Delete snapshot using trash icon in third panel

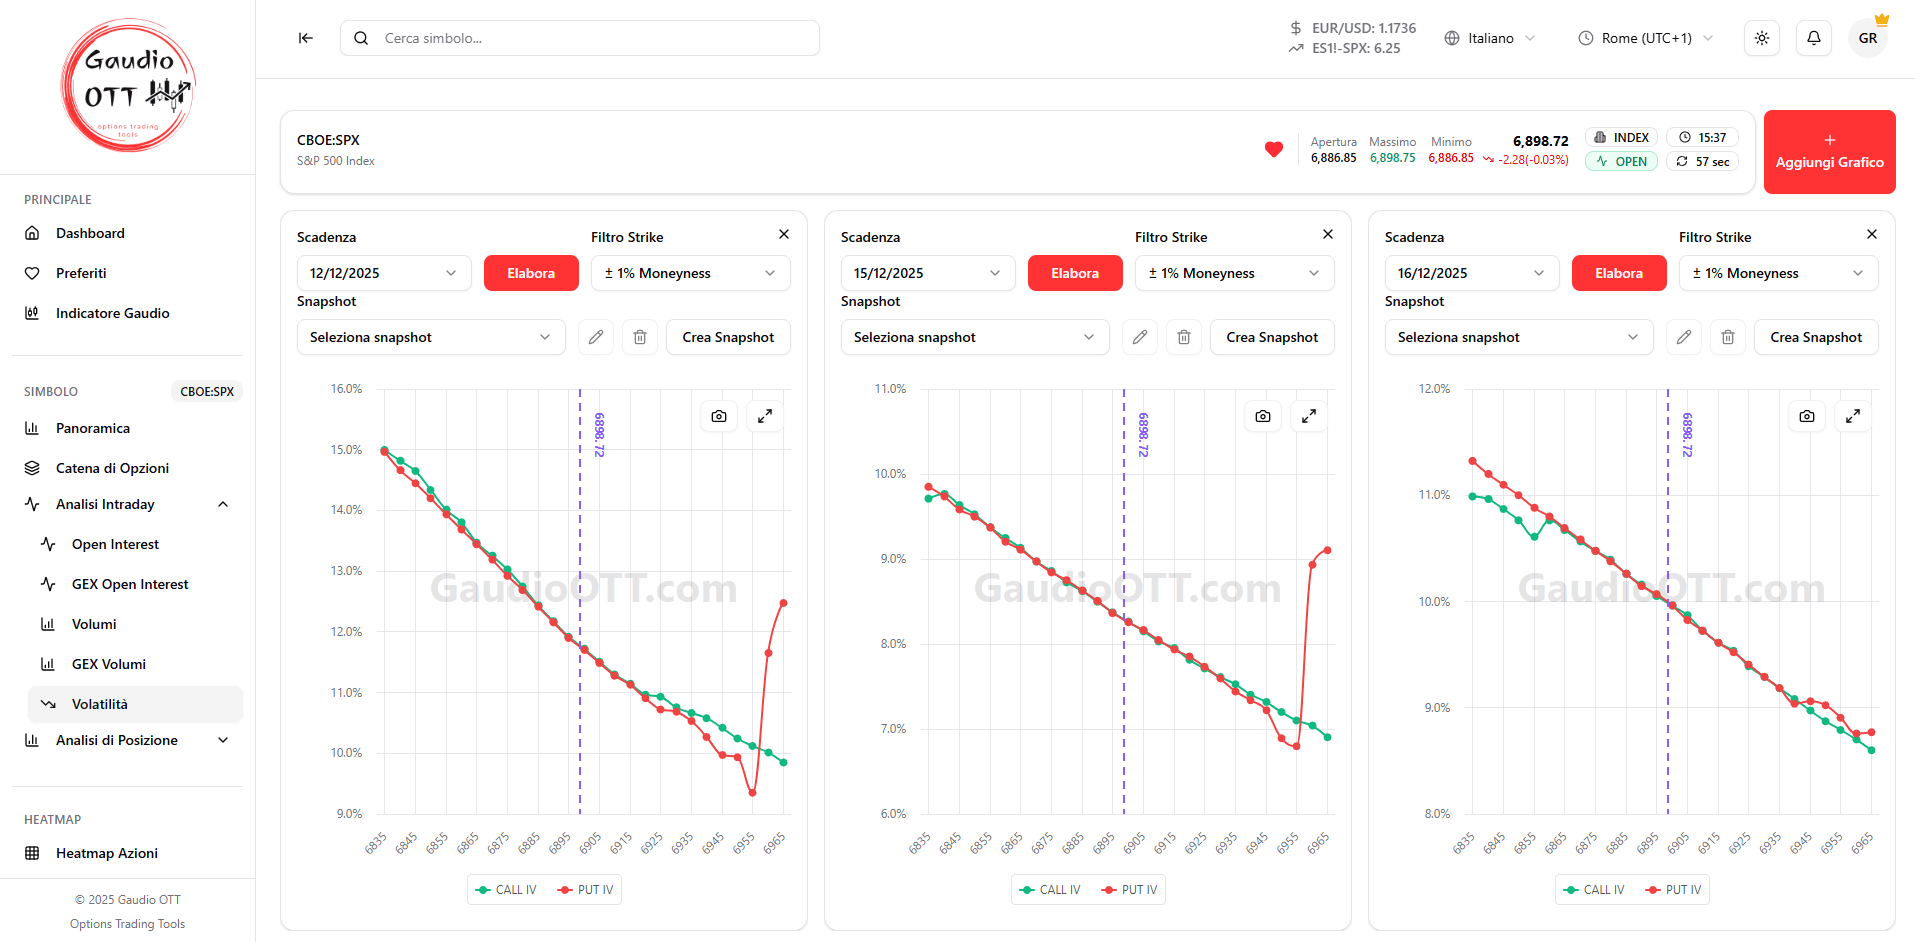click(1727, 337)
